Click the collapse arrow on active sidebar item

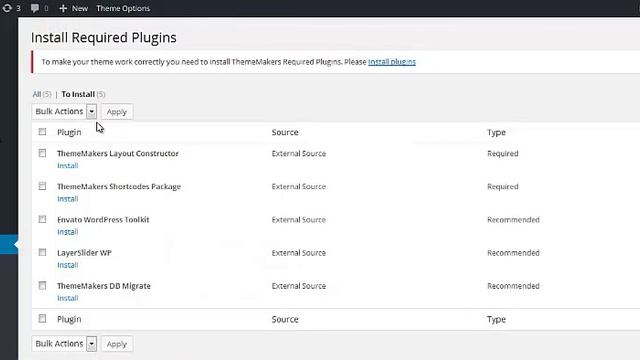(x=16, y=244)
